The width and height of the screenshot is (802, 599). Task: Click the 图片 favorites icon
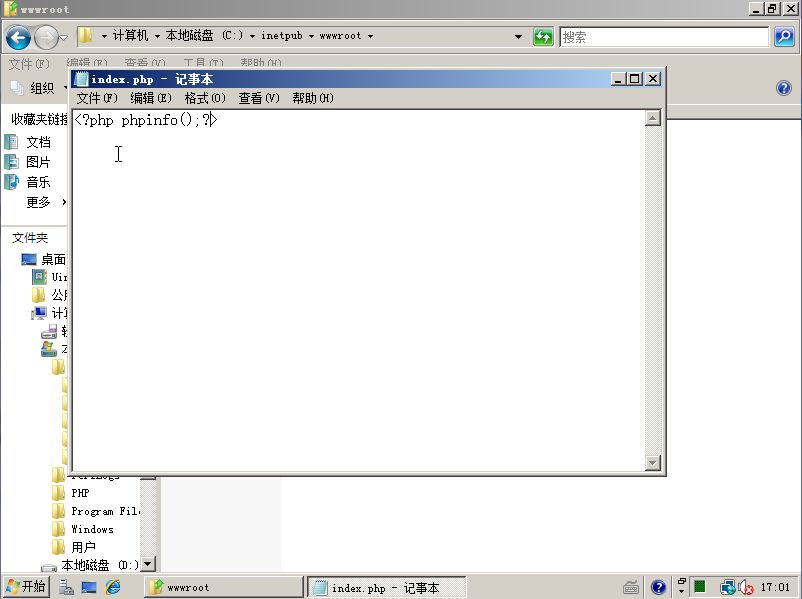pos(11,162)
